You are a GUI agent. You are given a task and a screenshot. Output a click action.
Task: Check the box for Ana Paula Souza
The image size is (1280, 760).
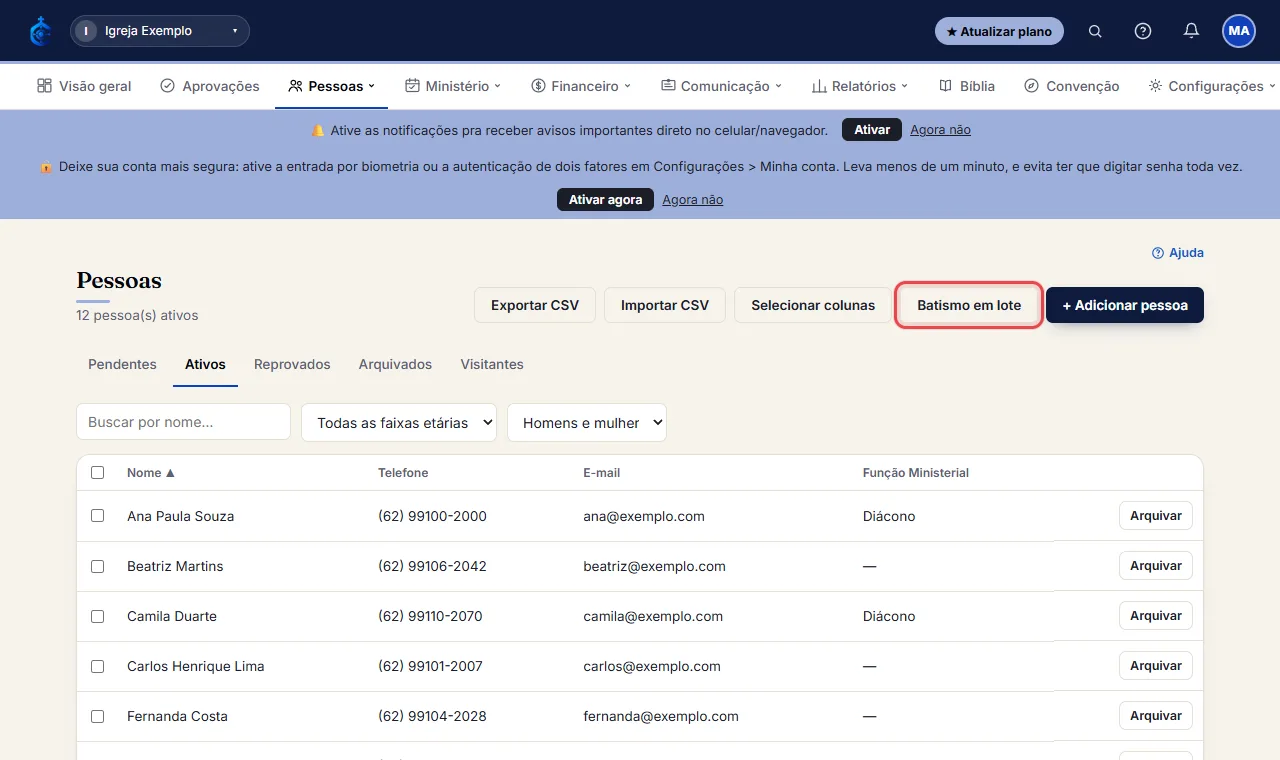point(97,516)
